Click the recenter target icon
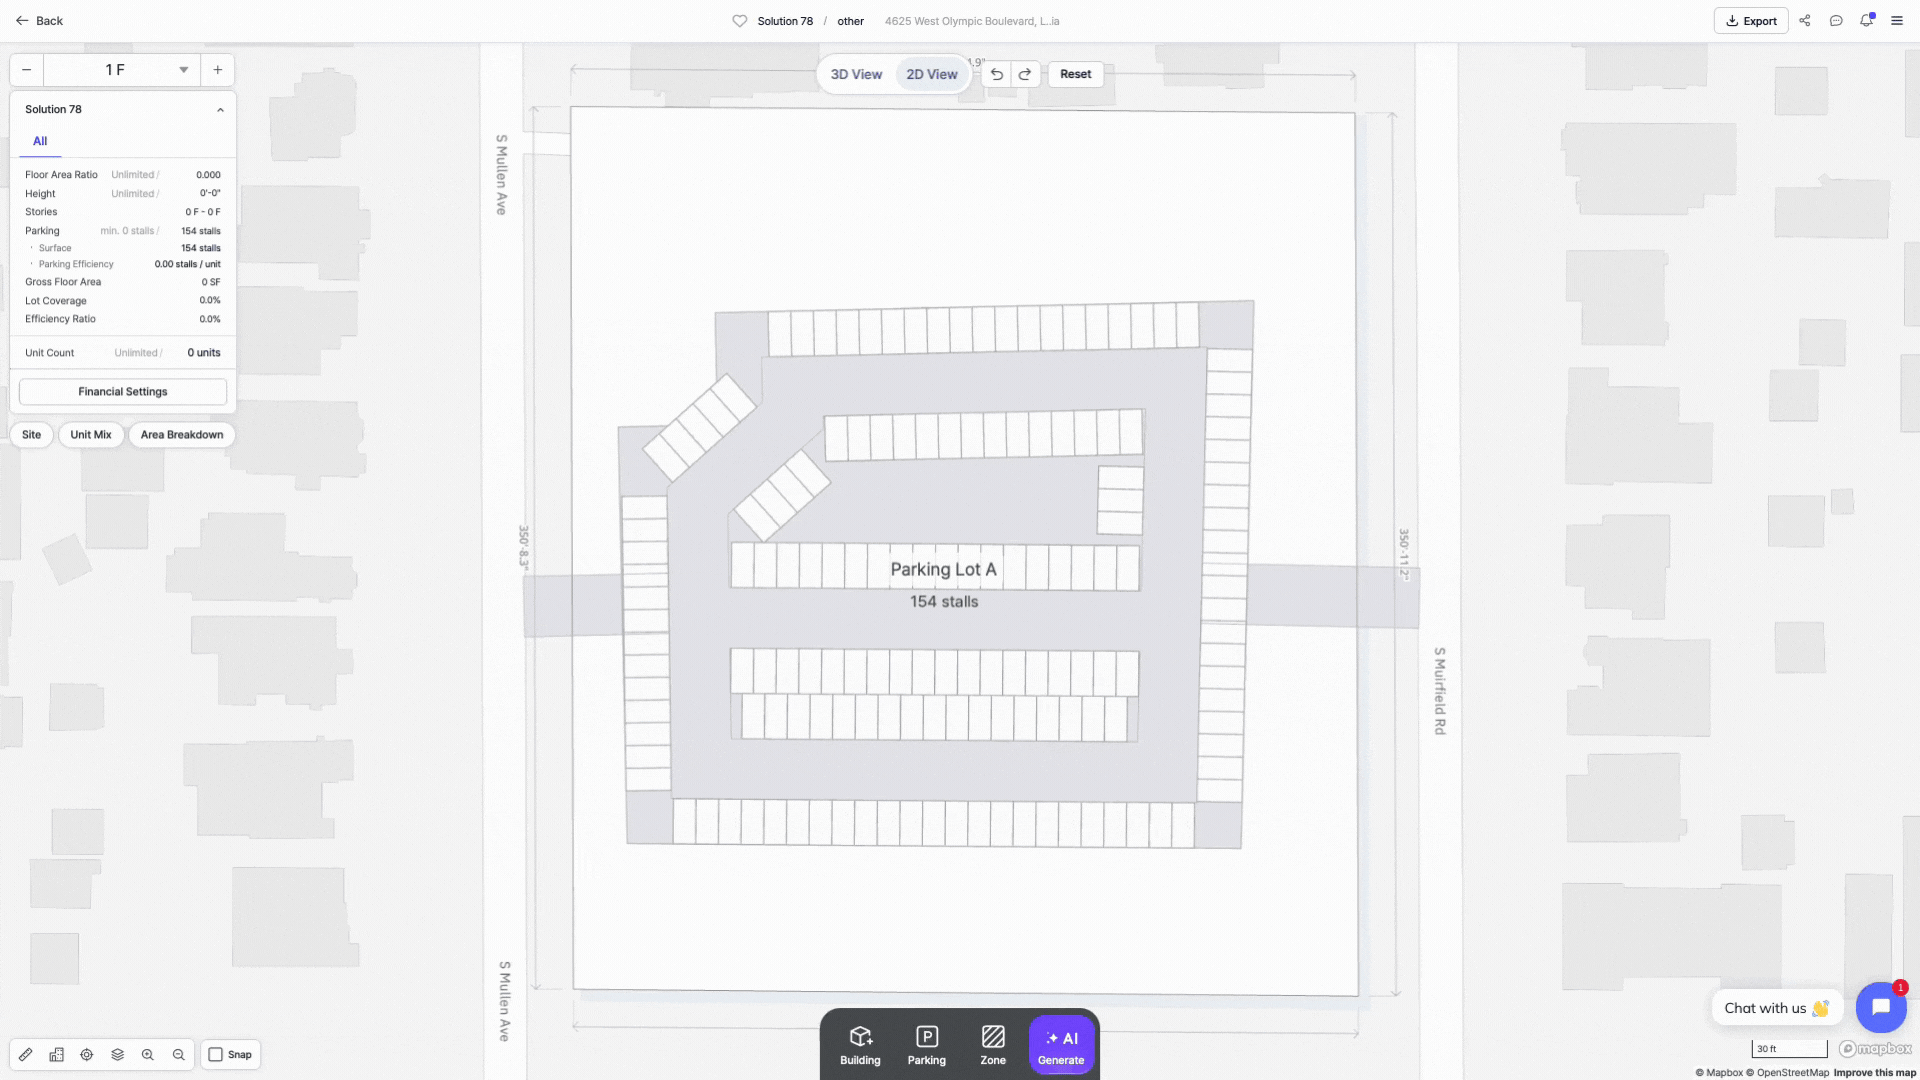 click(x=87, y=1054)
